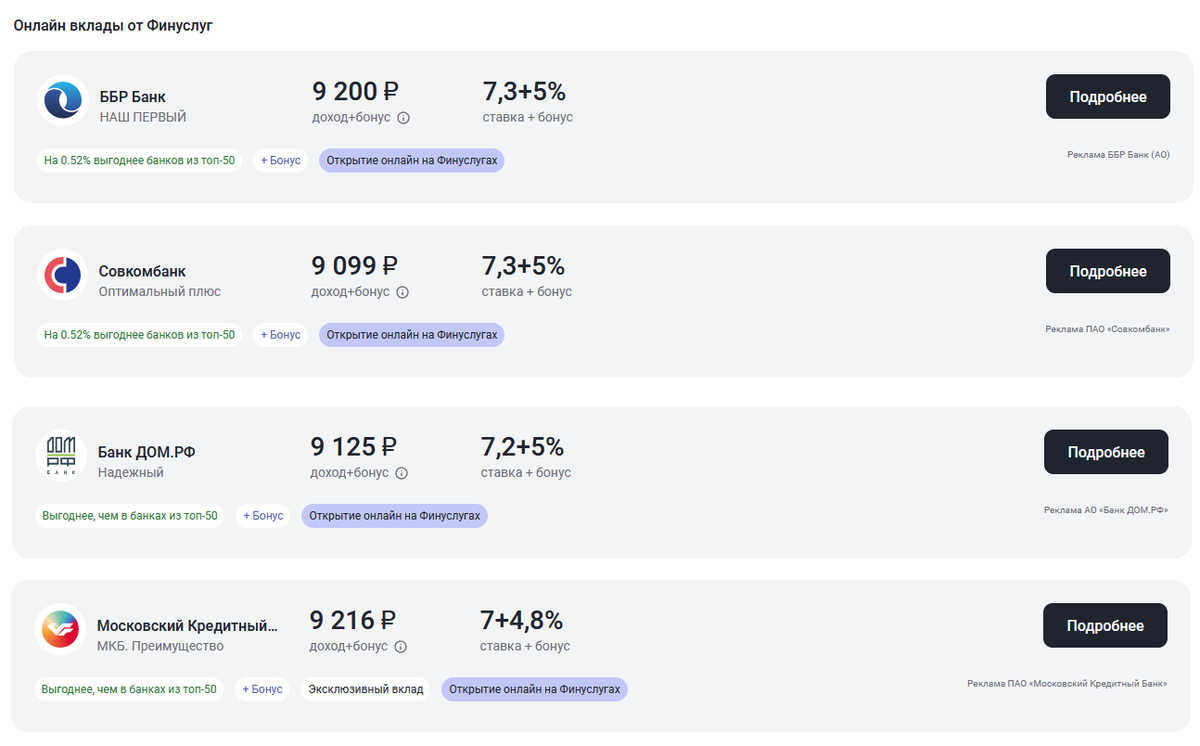Click 'Выгоднее, чем в банках' tag on Банк ДОМ.РФ
This screenshot has width=1200, height=746.
pyautogui.click(x=130, y=516)
